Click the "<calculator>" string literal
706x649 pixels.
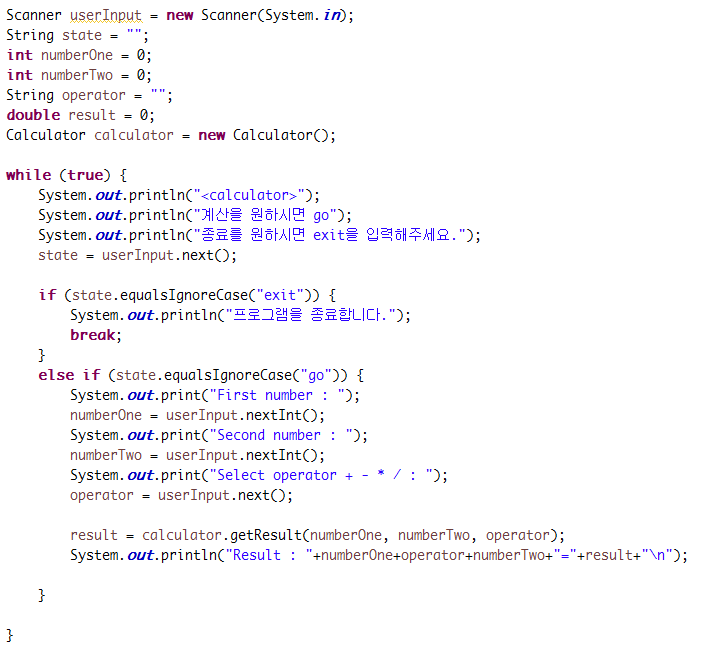(x=249, y=195)
